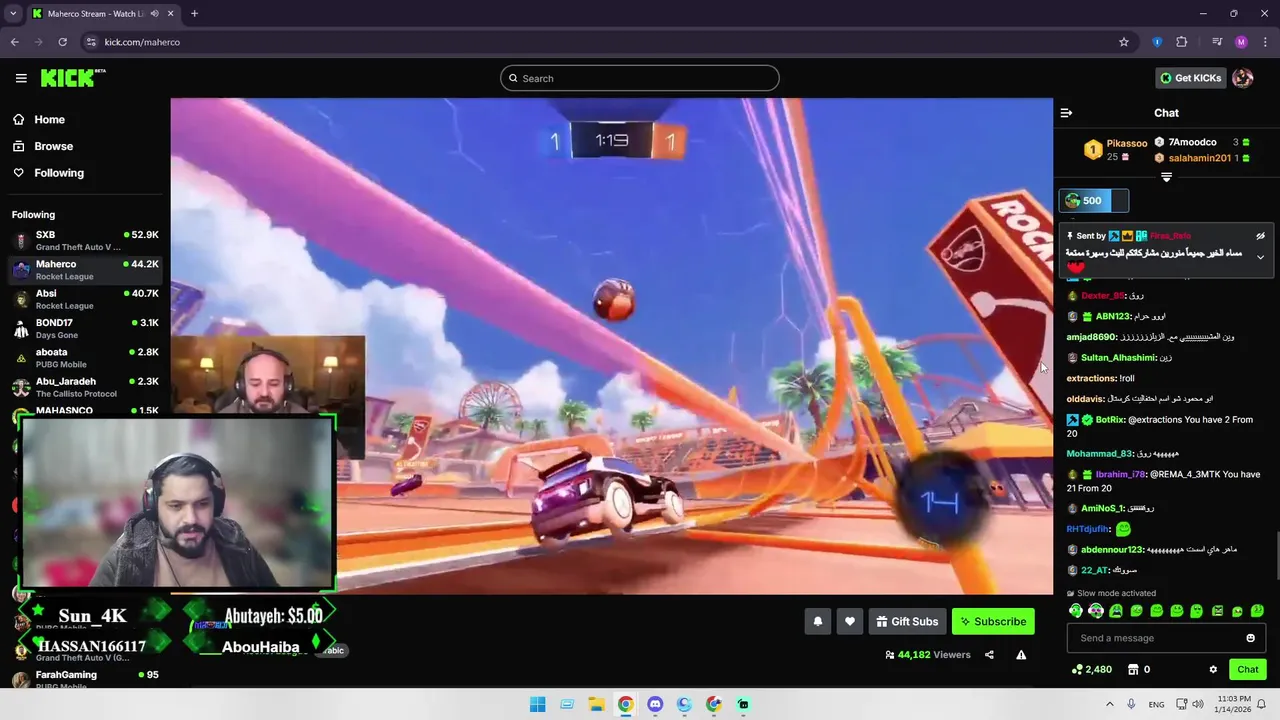Pick the angry square green emote
The width and height of the screenshot is (1280, 720).
click(x=1217, y=610)
